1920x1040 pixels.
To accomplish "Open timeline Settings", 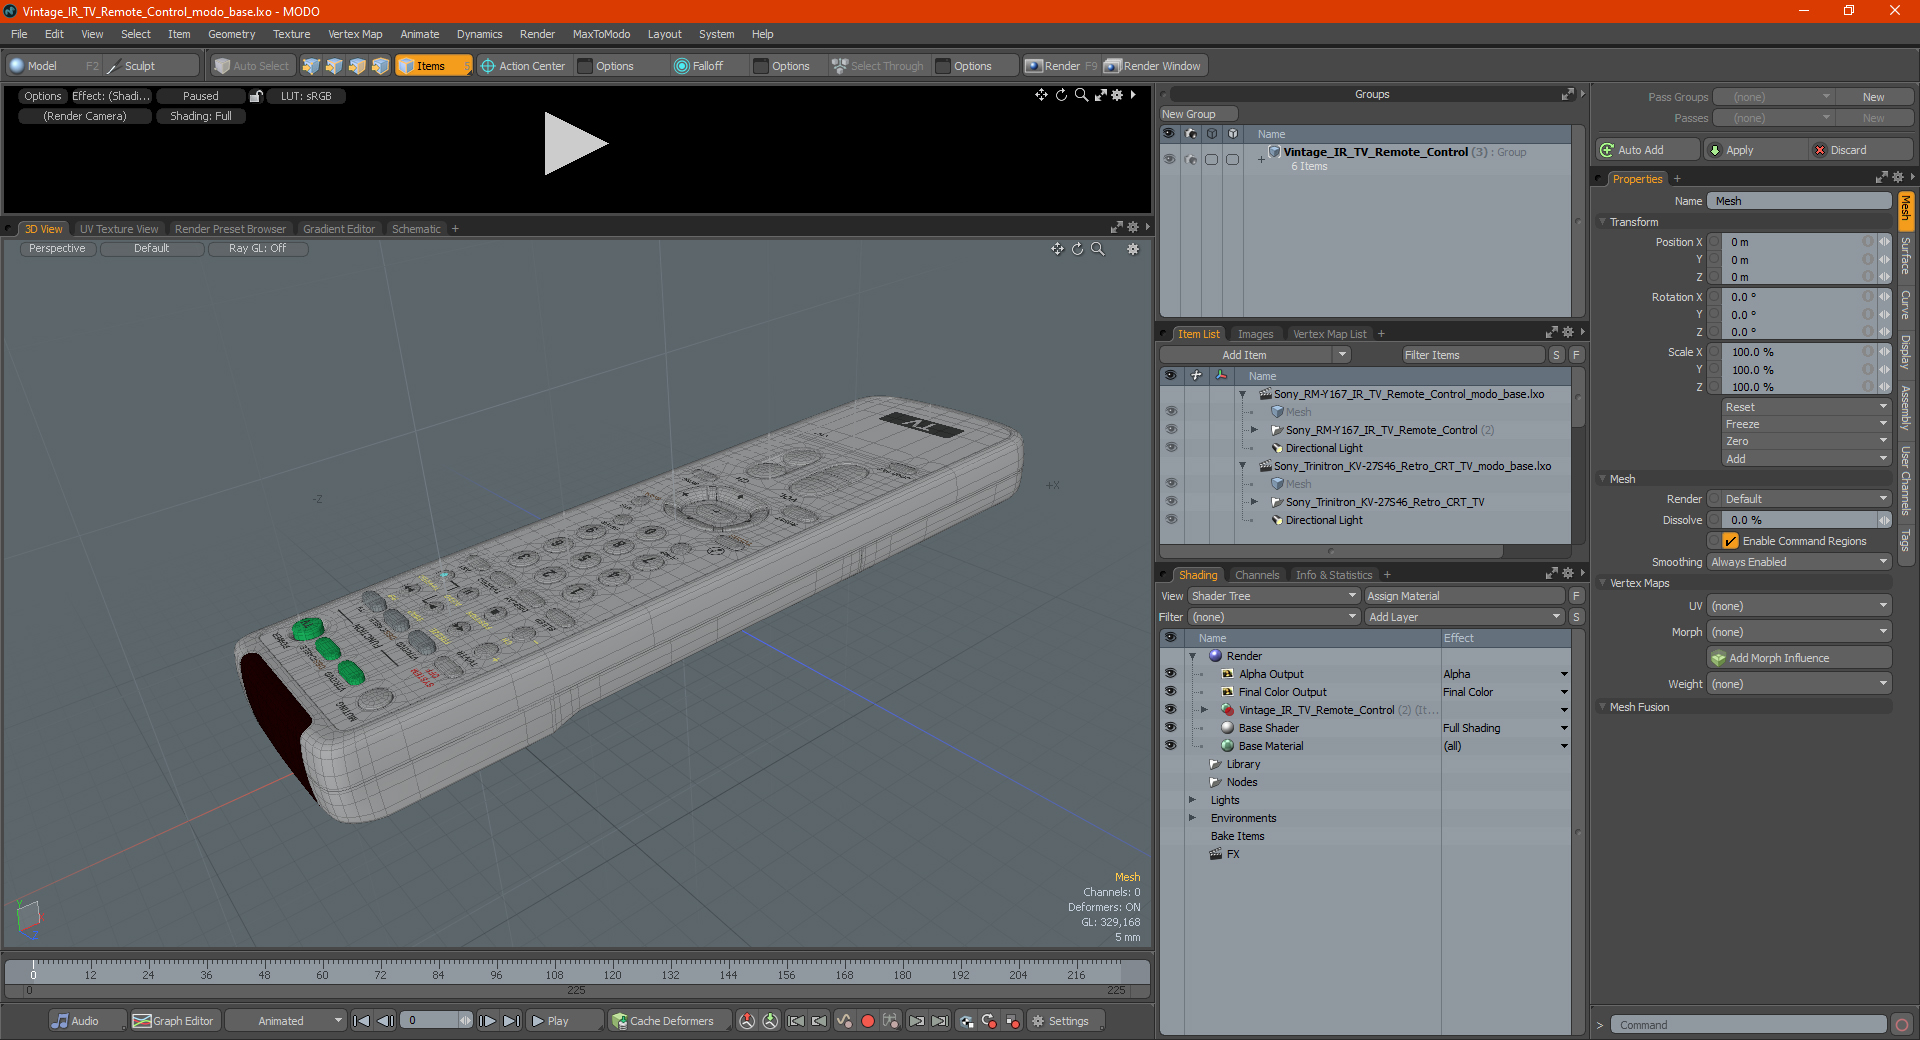I will (x=1066, y=1021).
